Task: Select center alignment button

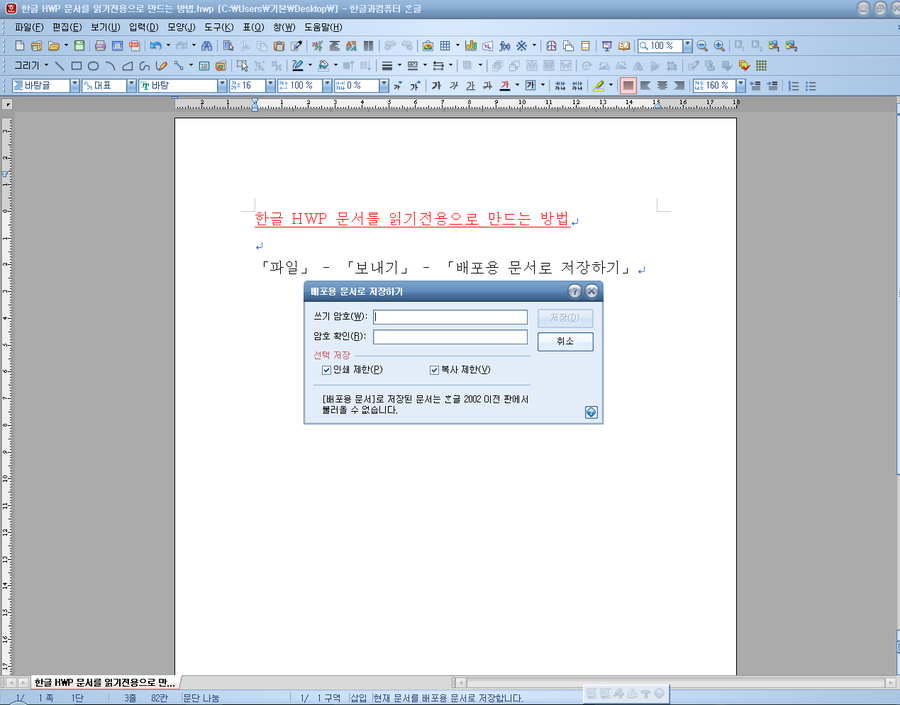Action: click(x=662, y=86)
